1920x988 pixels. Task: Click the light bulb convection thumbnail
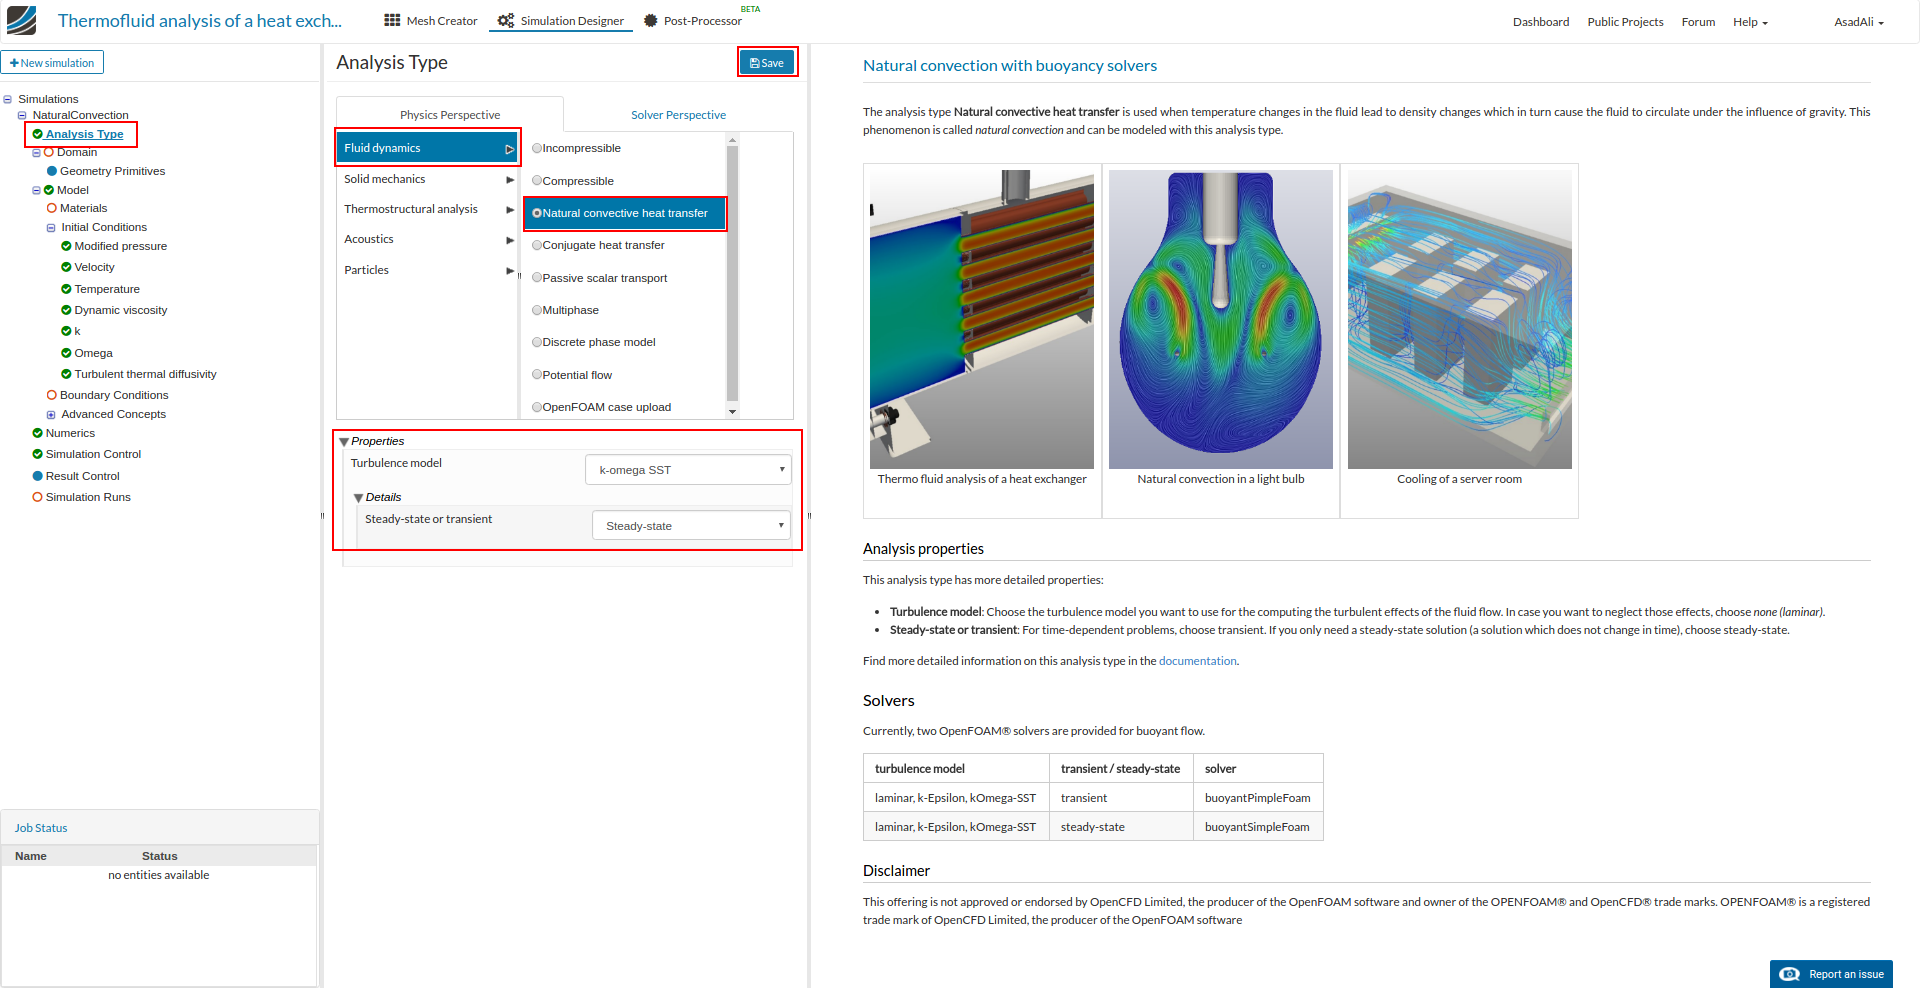point(1220,318)
